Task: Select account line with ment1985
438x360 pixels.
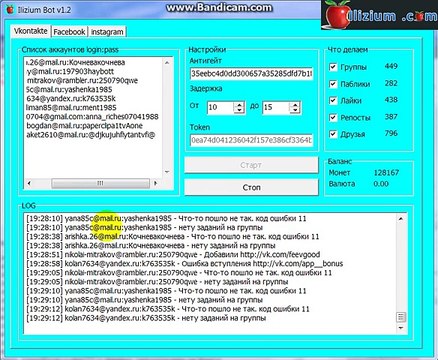Action: tap(71, 108)
